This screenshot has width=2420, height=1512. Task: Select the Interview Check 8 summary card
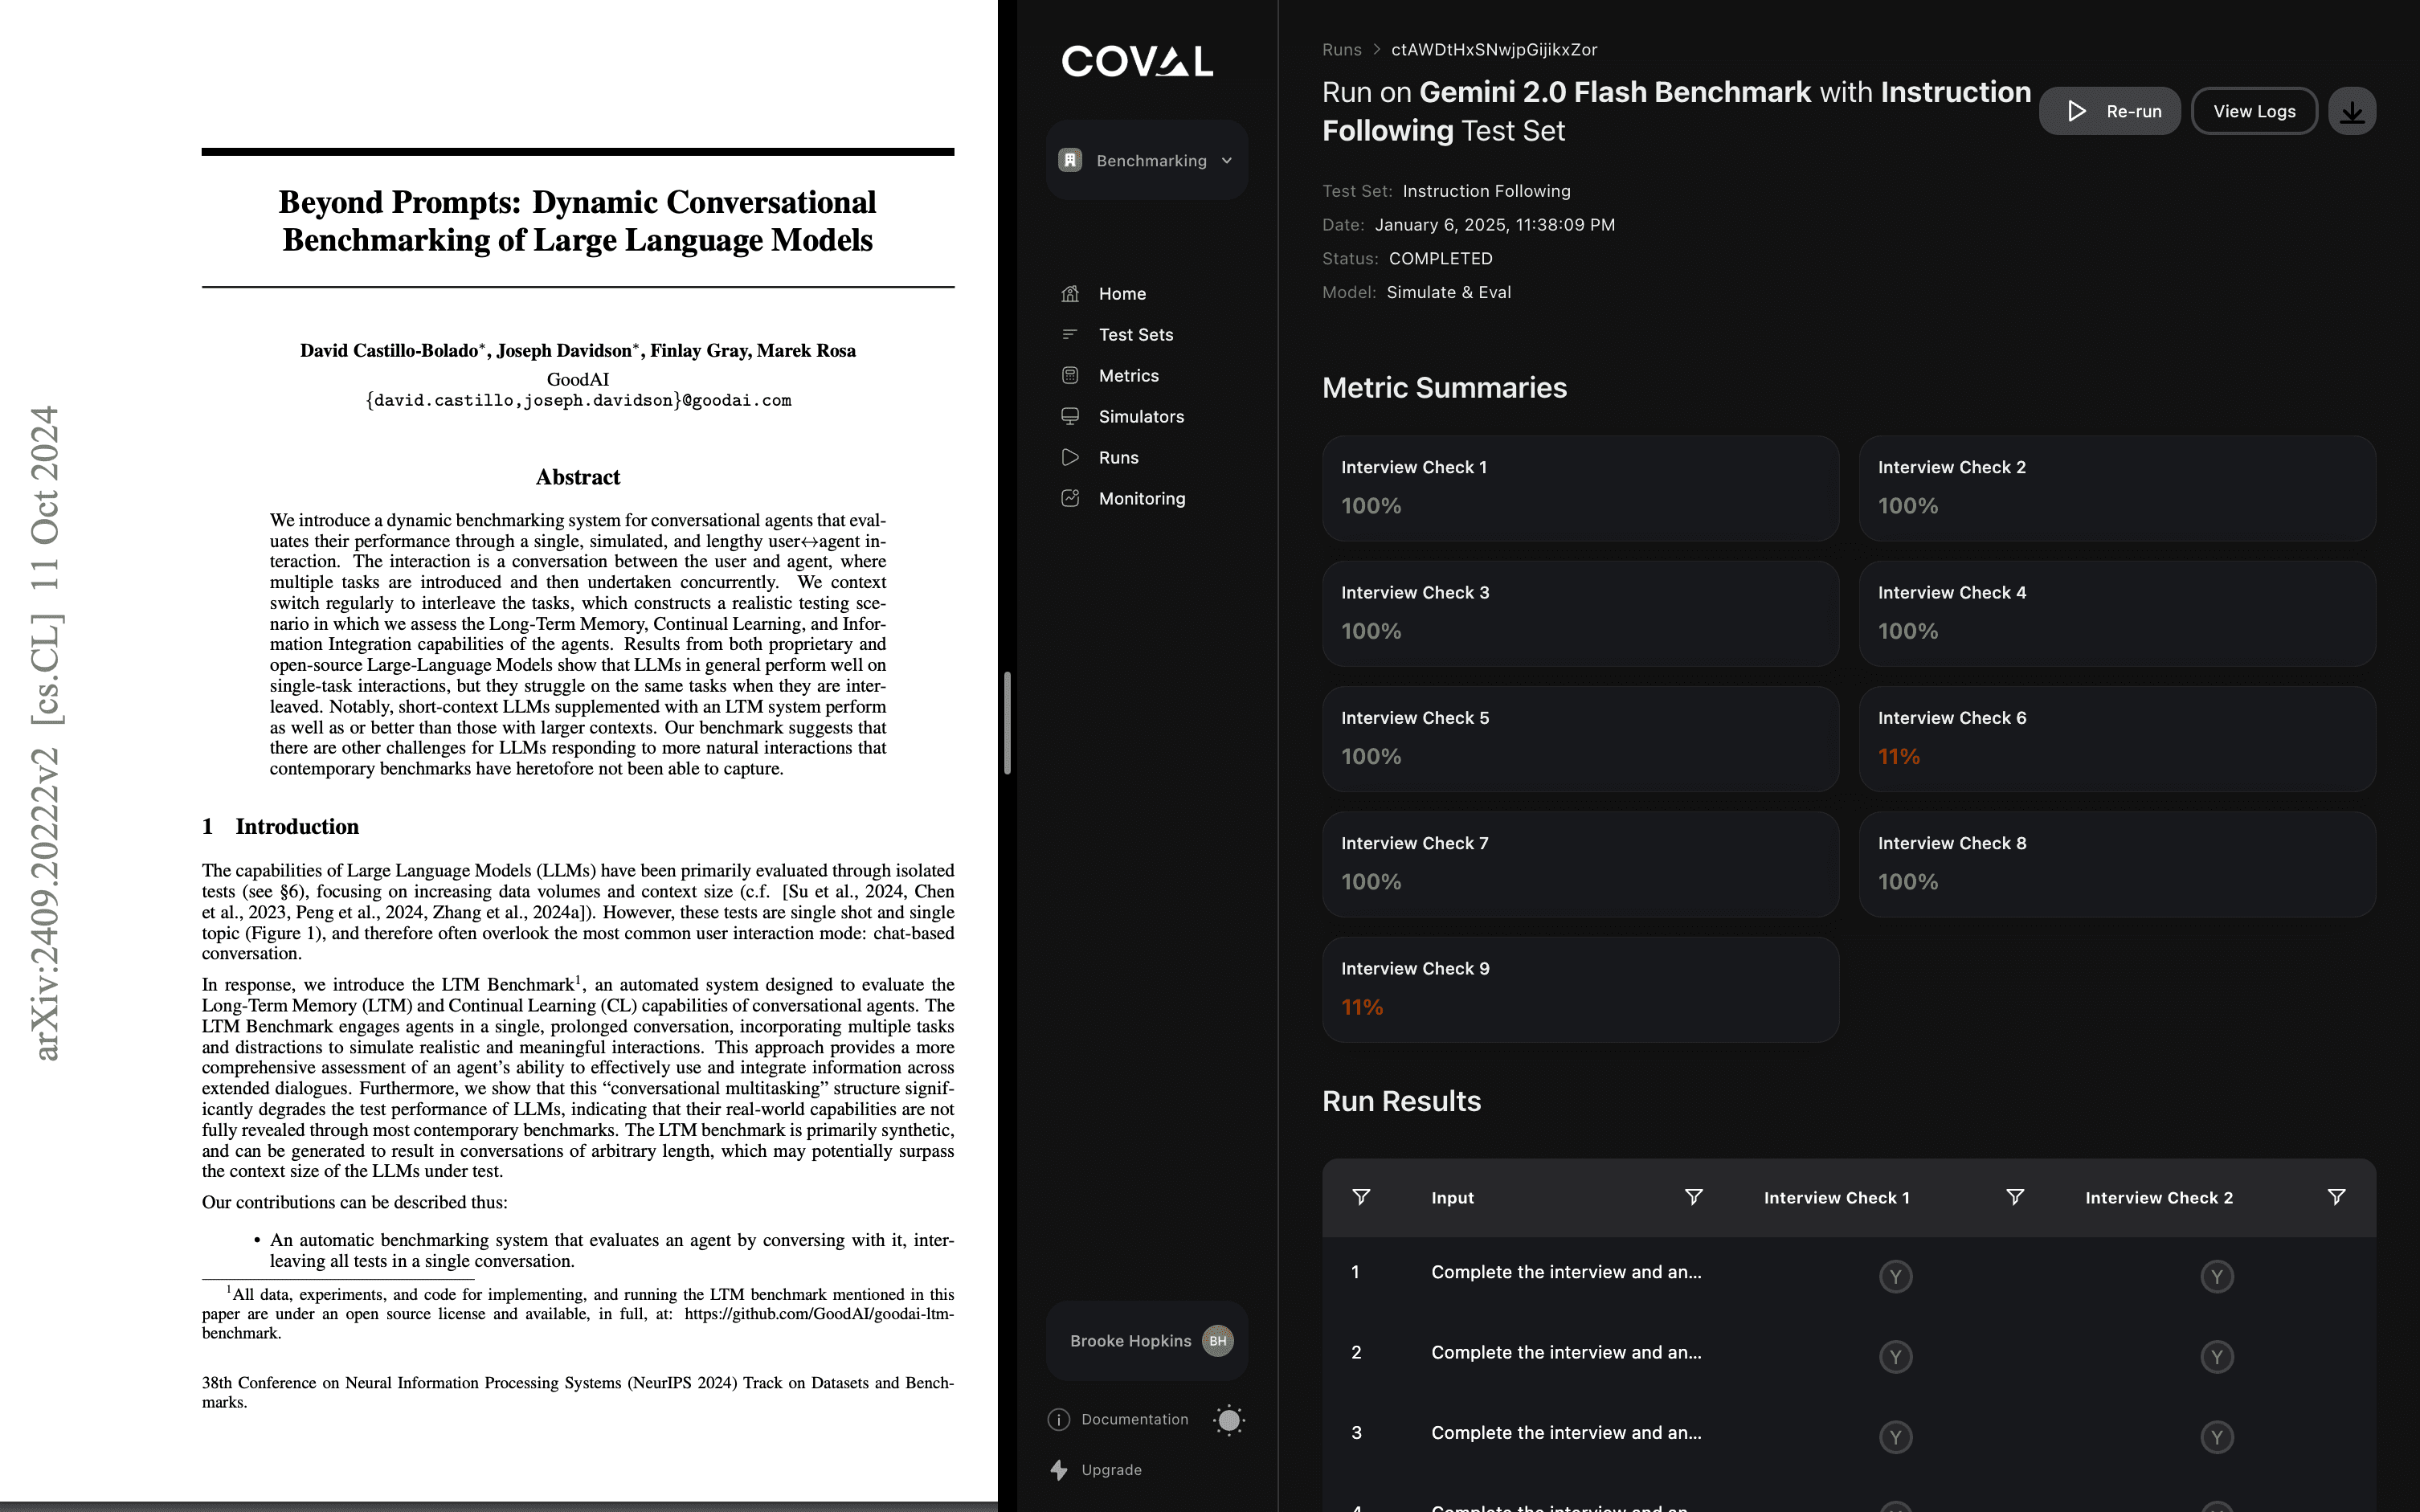[x=2117, y=864]
